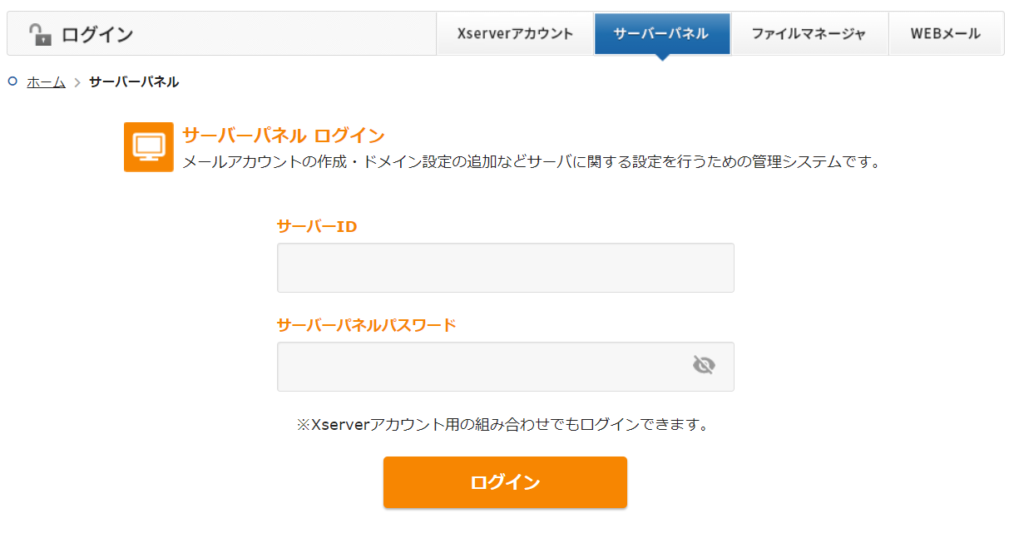1024x533 pixels.
Task: Toggle password visibility with the eye-slash icon
Action: coord(703,364)
